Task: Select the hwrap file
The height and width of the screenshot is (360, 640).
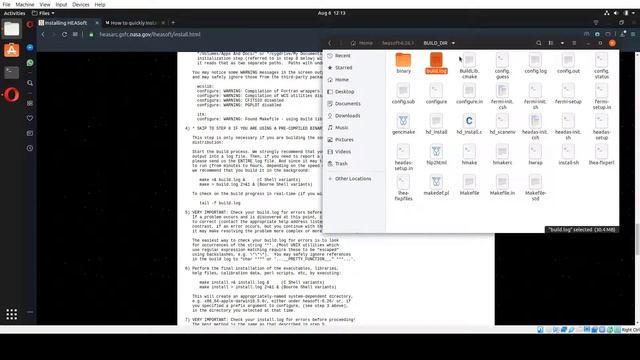Action: coord(535,155)
